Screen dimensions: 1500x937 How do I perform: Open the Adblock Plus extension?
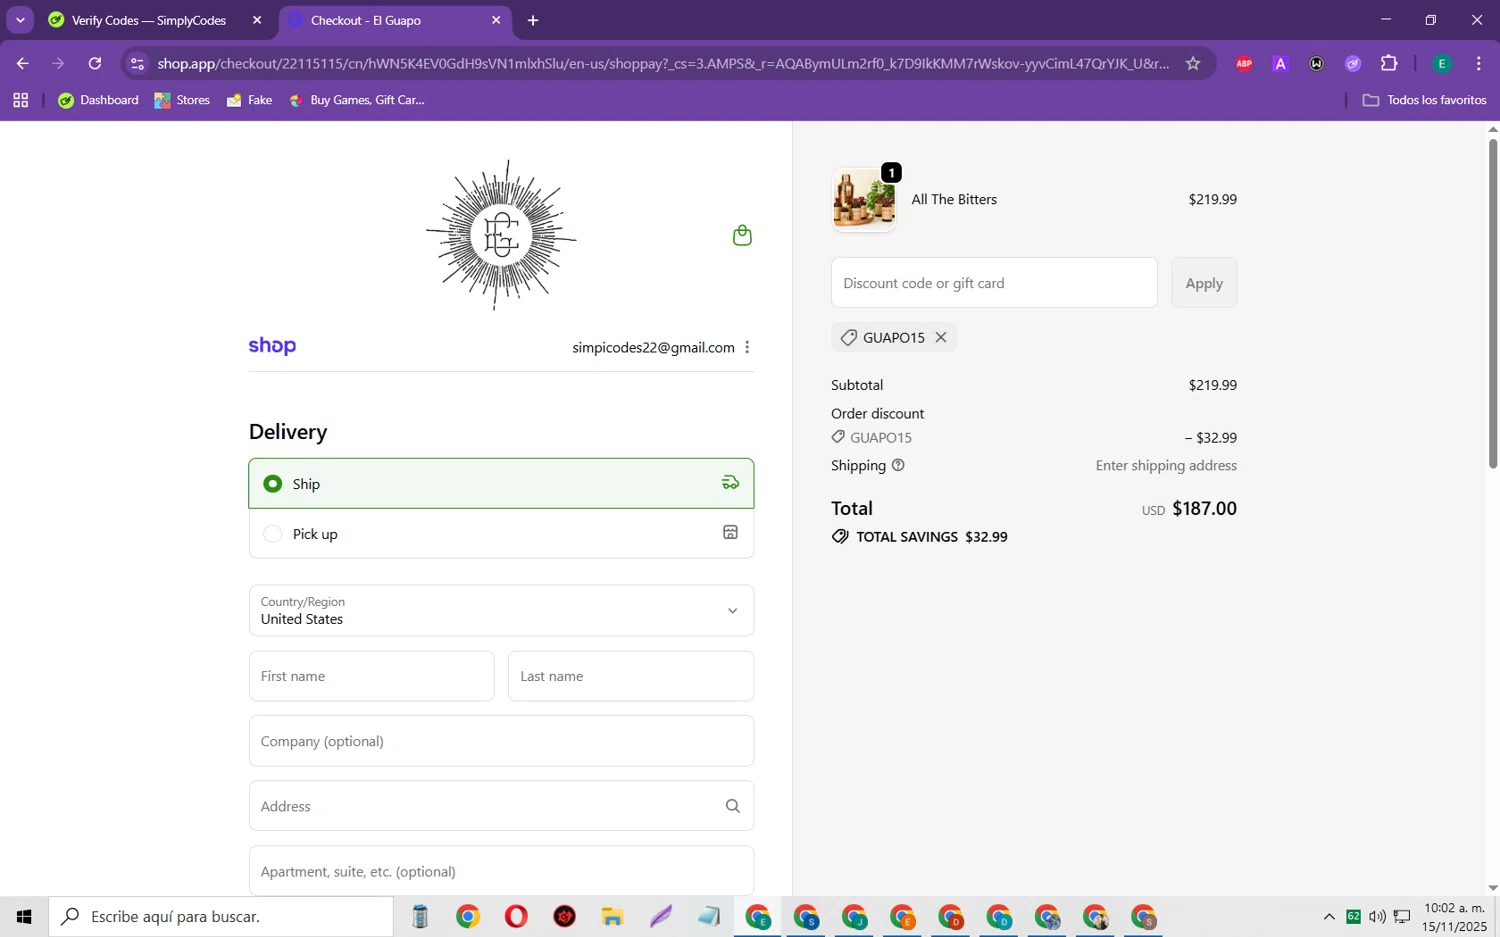pyautogui.click(x=1244, y=63)
